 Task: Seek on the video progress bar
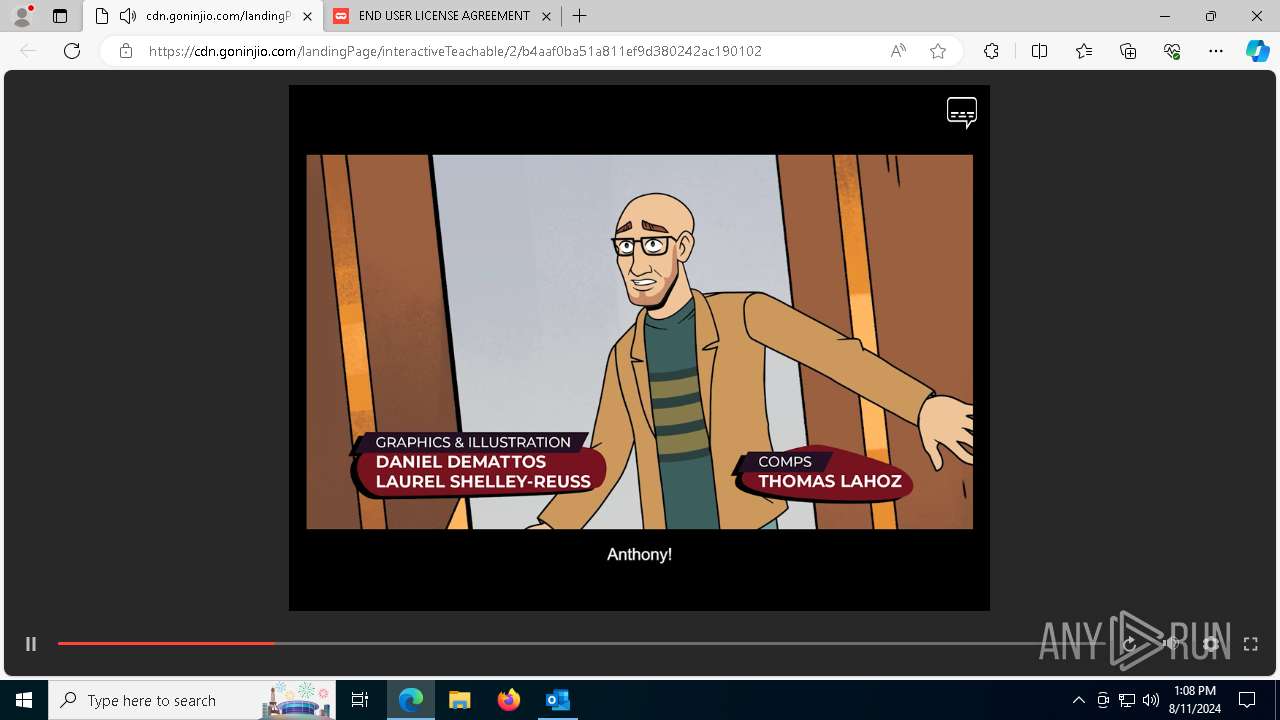pos(581,643)
